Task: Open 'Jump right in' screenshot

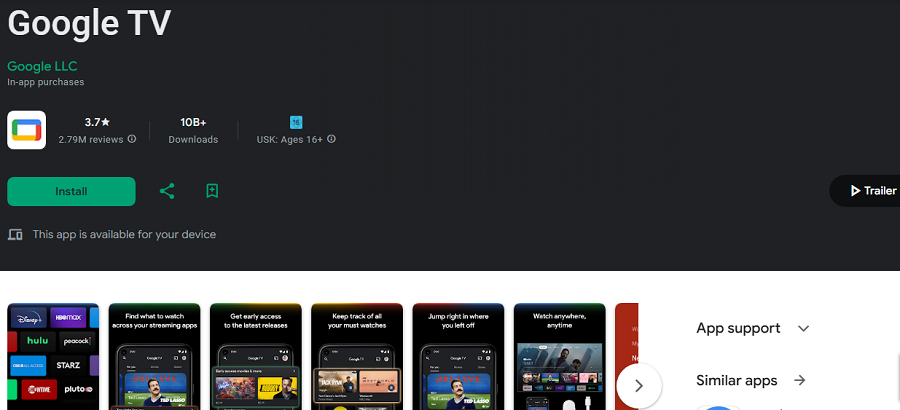Action: coord(458,357)
